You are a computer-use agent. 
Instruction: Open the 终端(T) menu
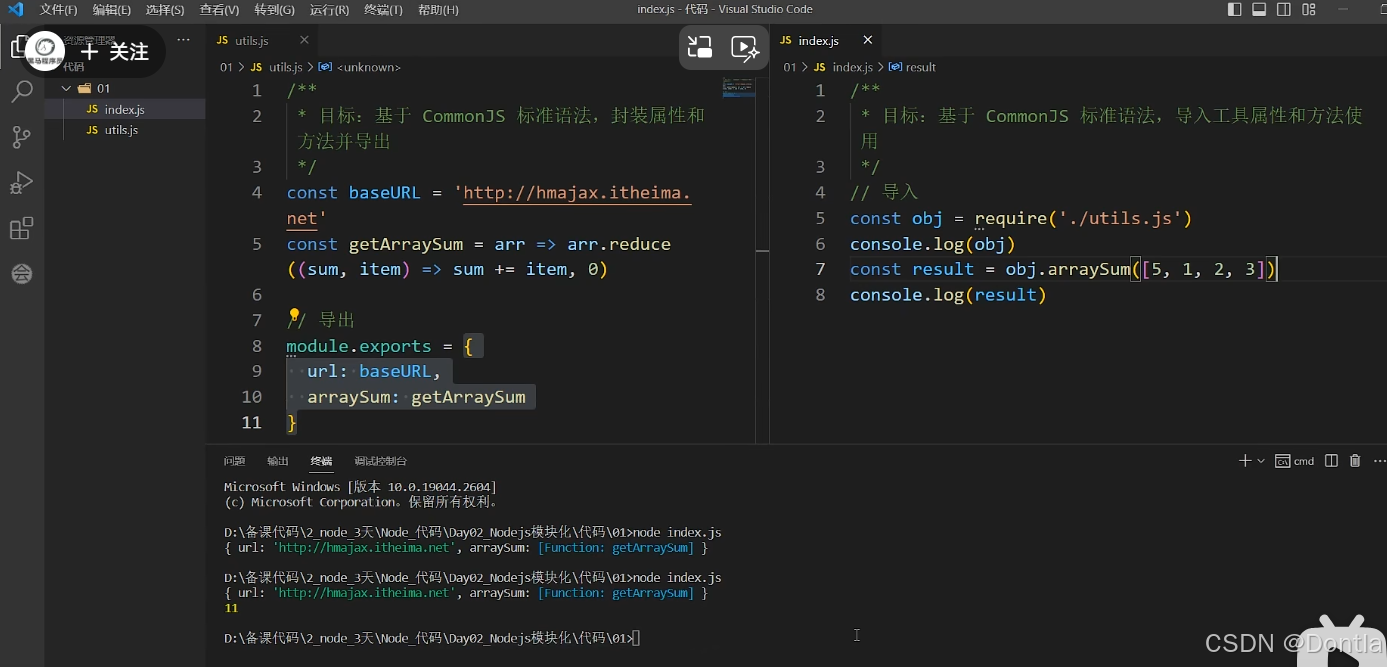coord(383,9)
